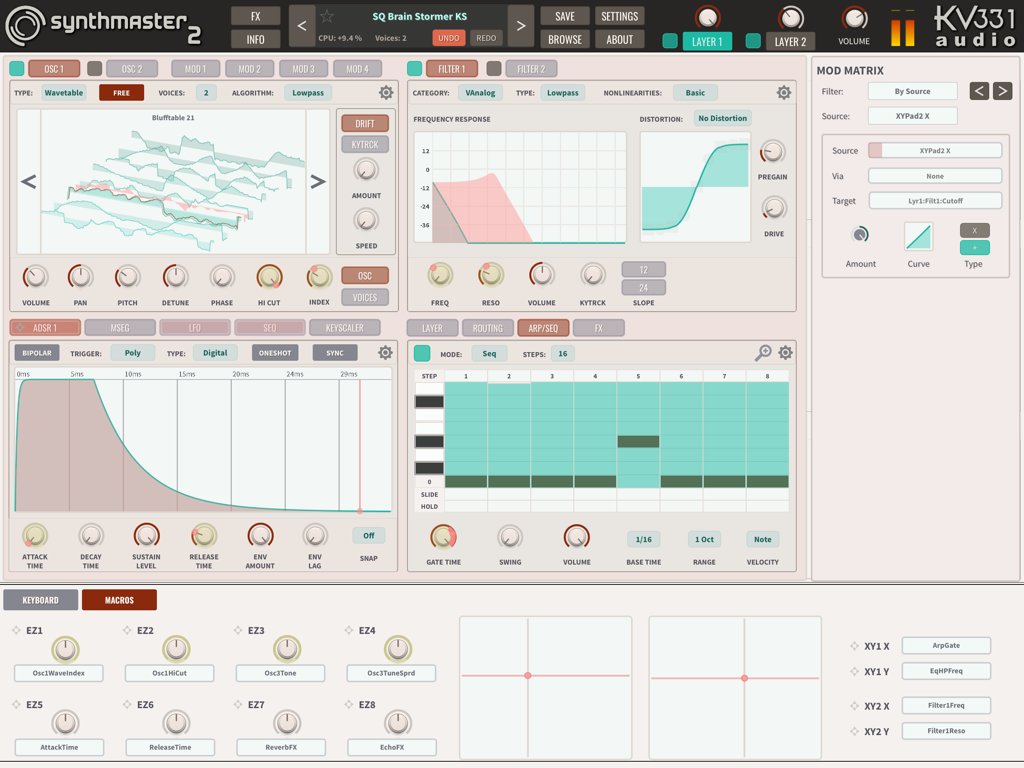The image size is (1024, 768).
Task: Open the Filter 1 settings gear
Action: [x=786, y=91]
